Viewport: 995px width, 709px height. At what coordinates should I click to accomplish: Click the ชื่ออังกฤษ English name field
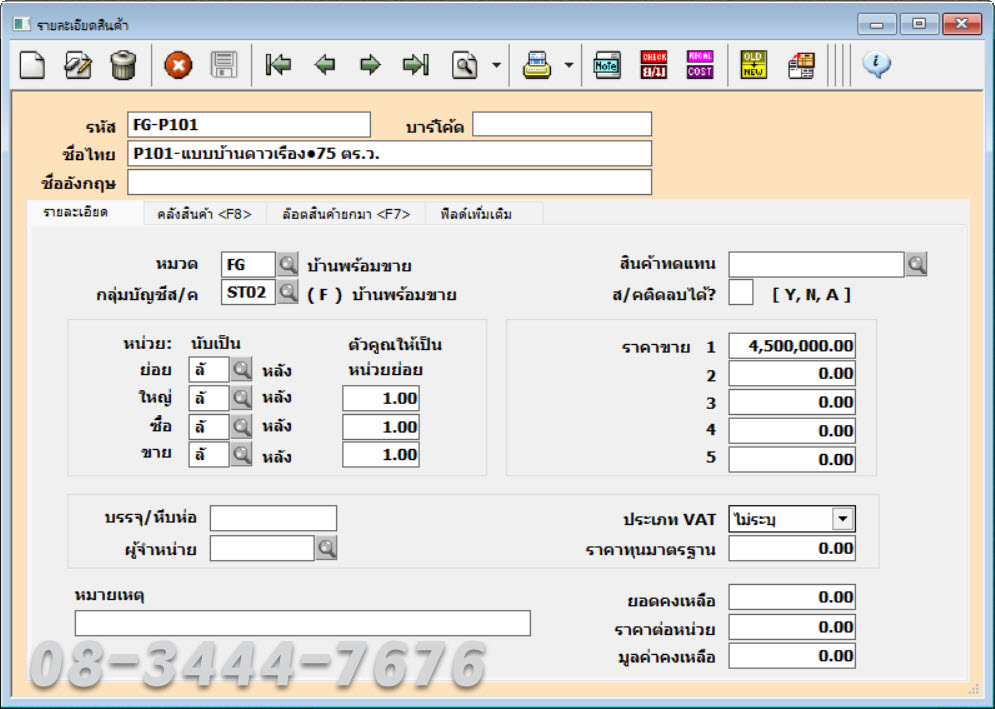point(390,182)
